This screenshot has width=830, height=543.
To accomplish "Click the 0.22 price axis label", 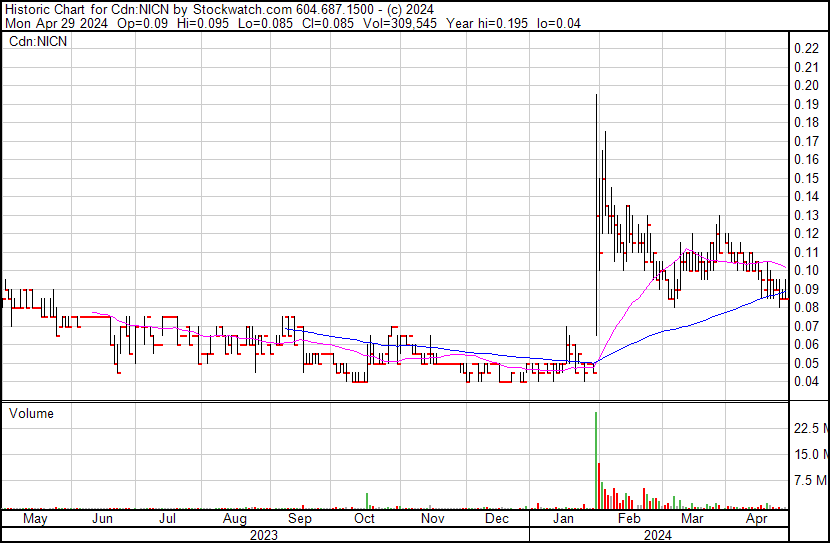I will [805, 48].
